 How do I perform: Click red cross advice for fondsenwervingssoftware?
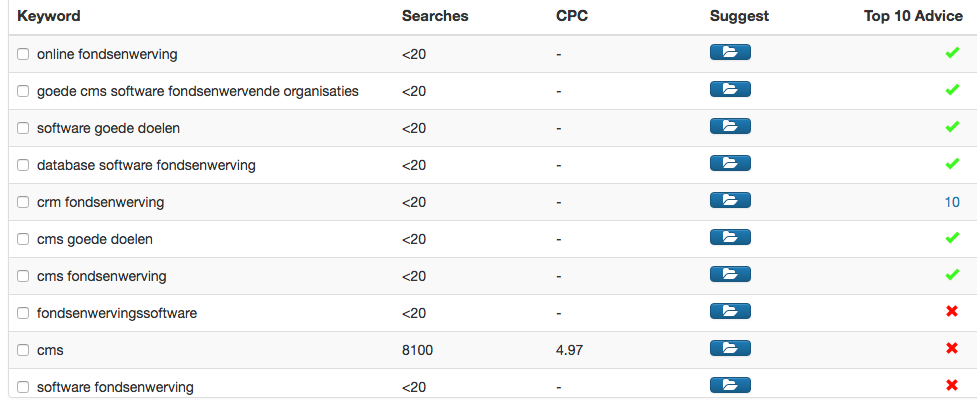pos(951,312)
